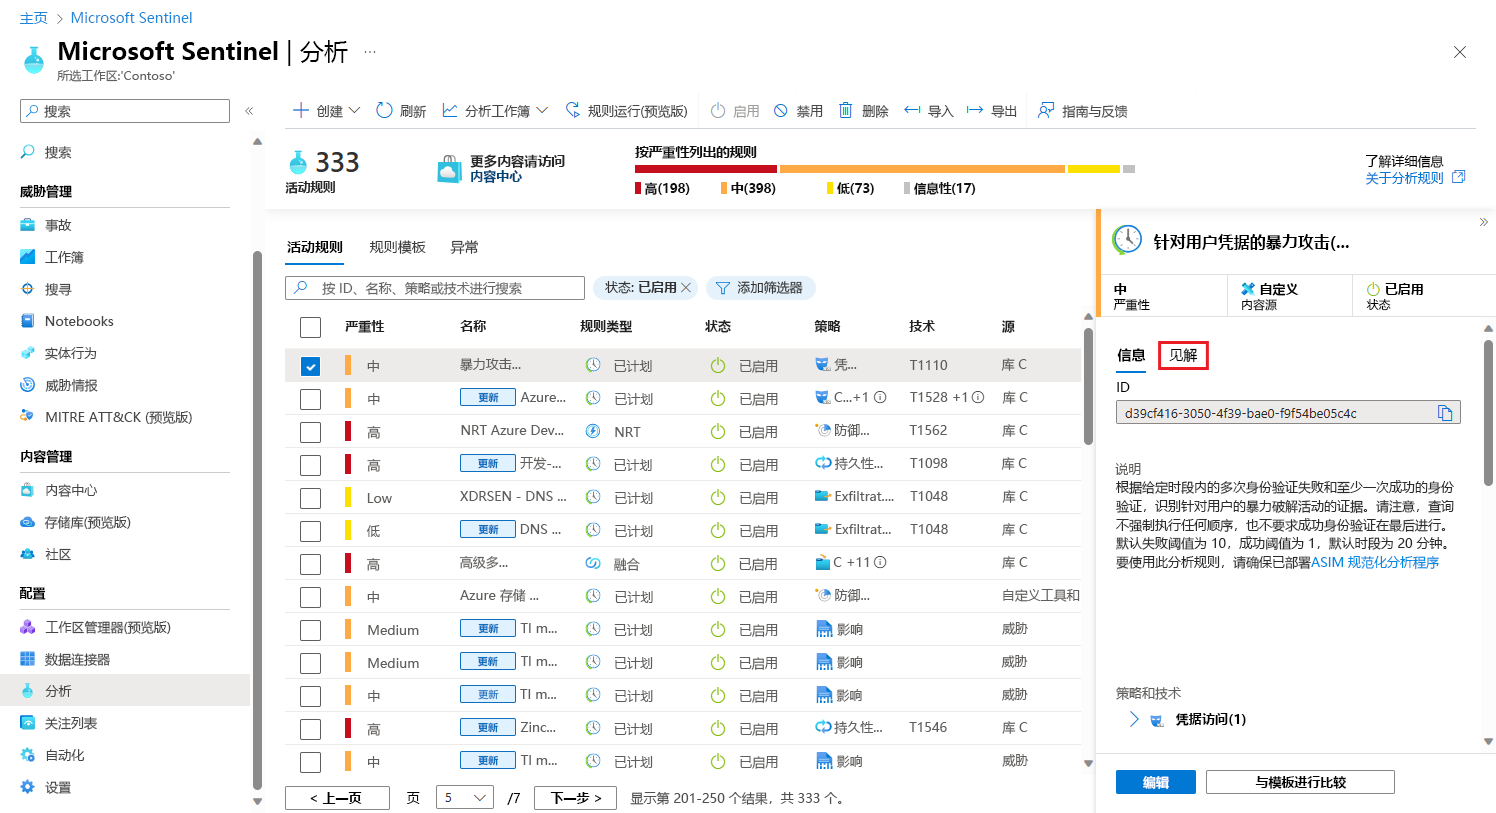Go to 上一页 previous page
Viewport: 1496px width, 813px height.
tap(335, 798)
